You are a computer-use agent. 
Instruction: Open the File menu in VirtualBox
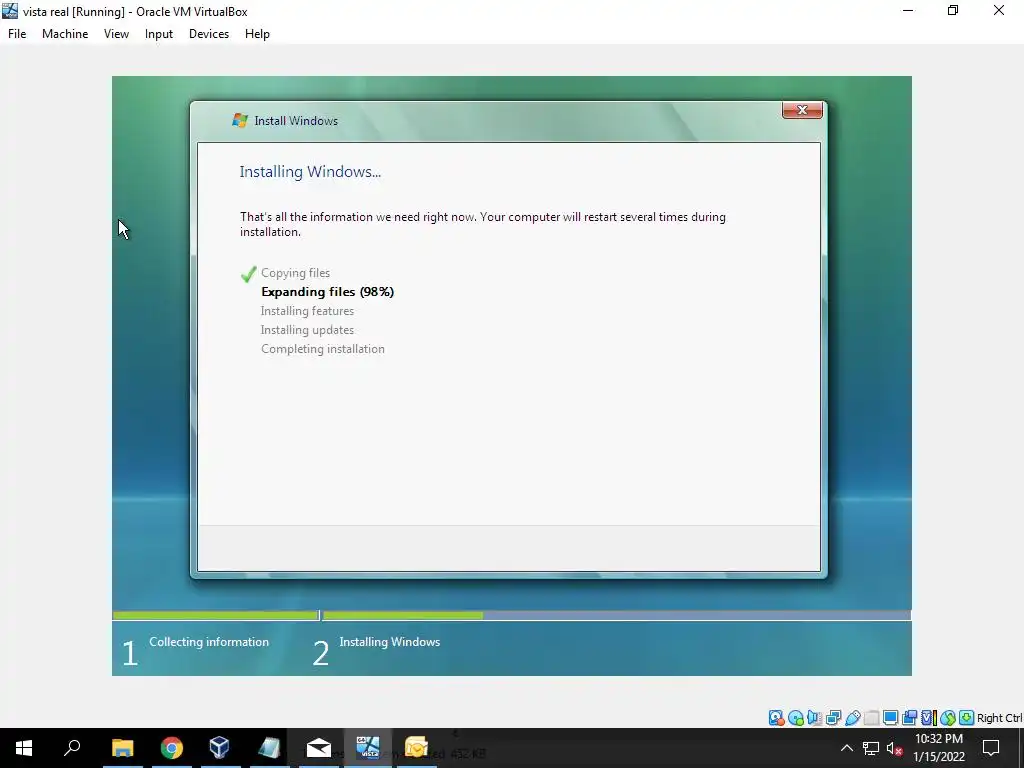point(17,34)
